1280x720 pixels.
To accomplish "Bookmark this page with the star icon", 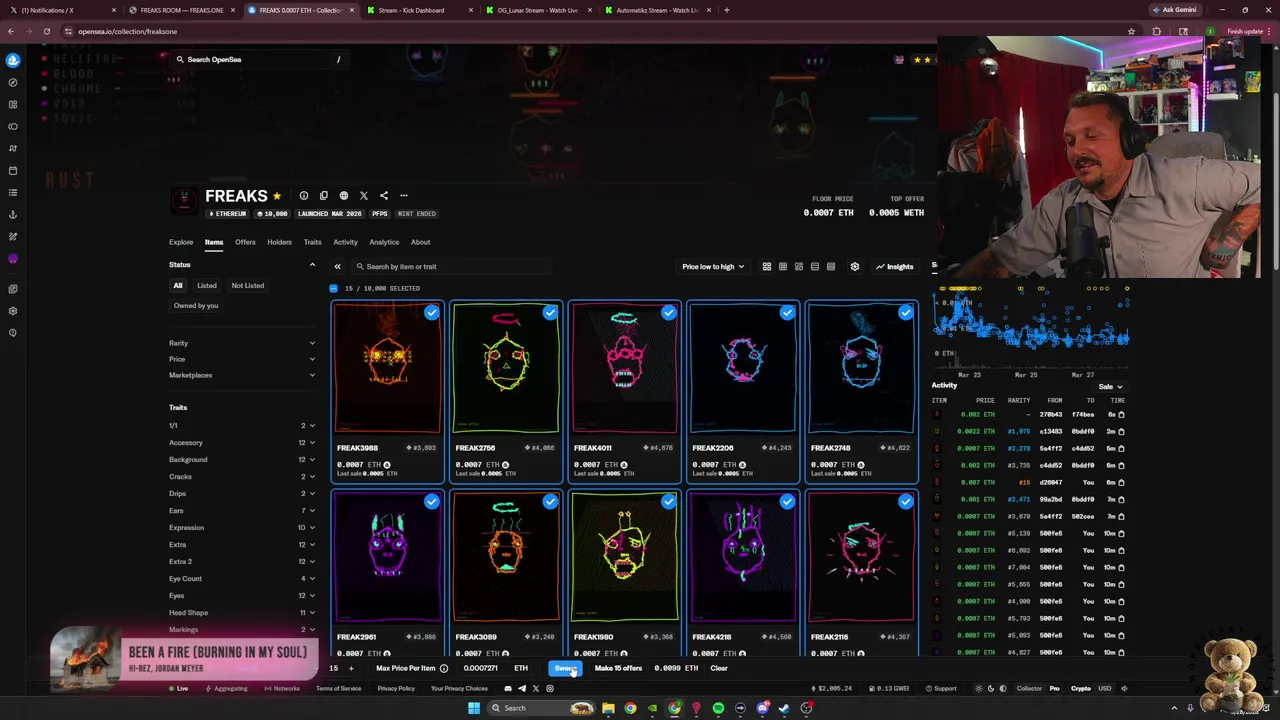I will pyautogui.click(x=1131, y=31).
